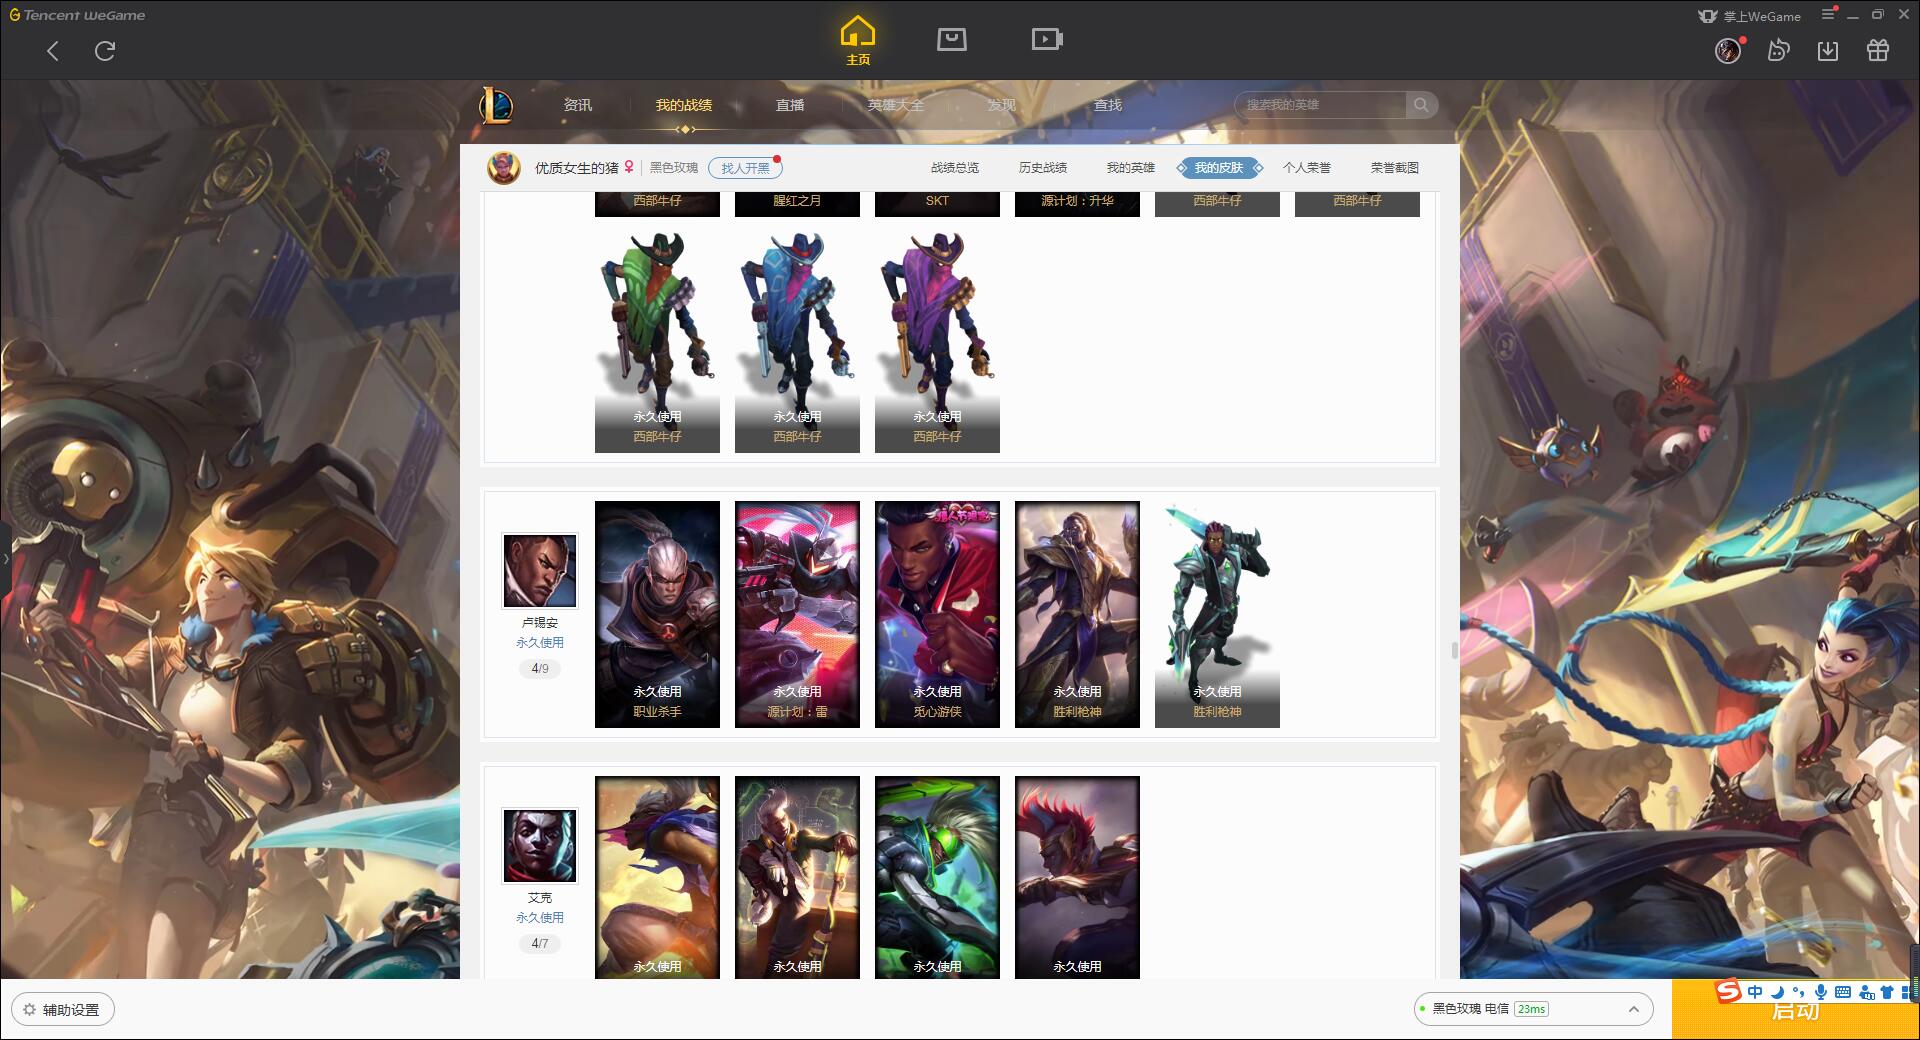Click the punctuation icon in IME toolbar
1920x1040 pixels.
click(x=1799, y=992)
